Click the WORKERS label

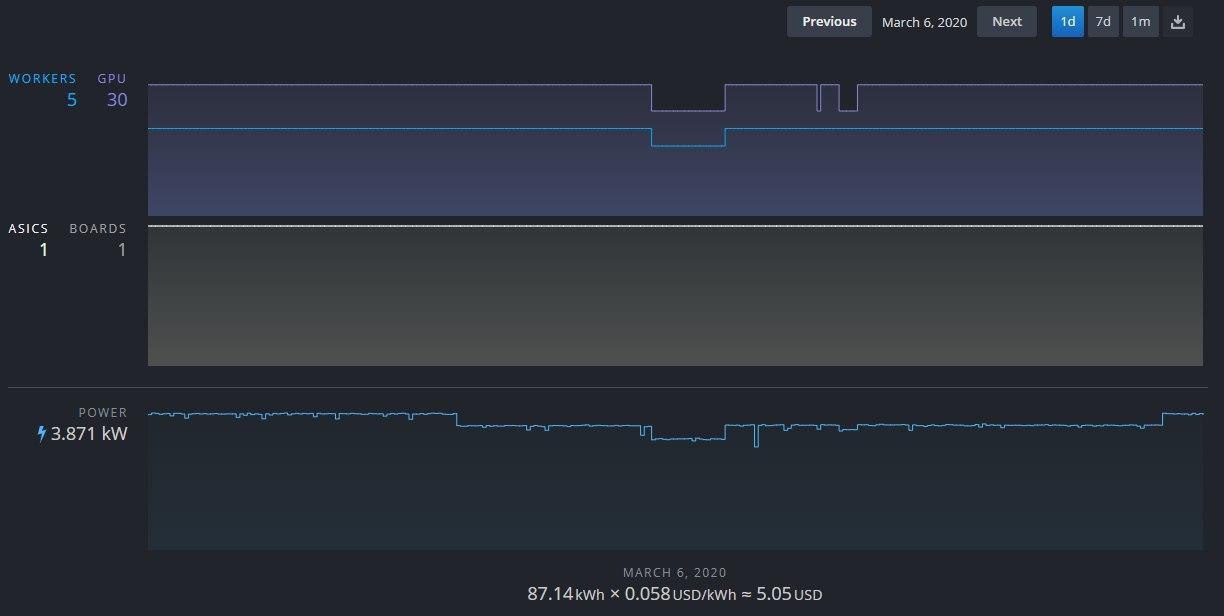42,79
